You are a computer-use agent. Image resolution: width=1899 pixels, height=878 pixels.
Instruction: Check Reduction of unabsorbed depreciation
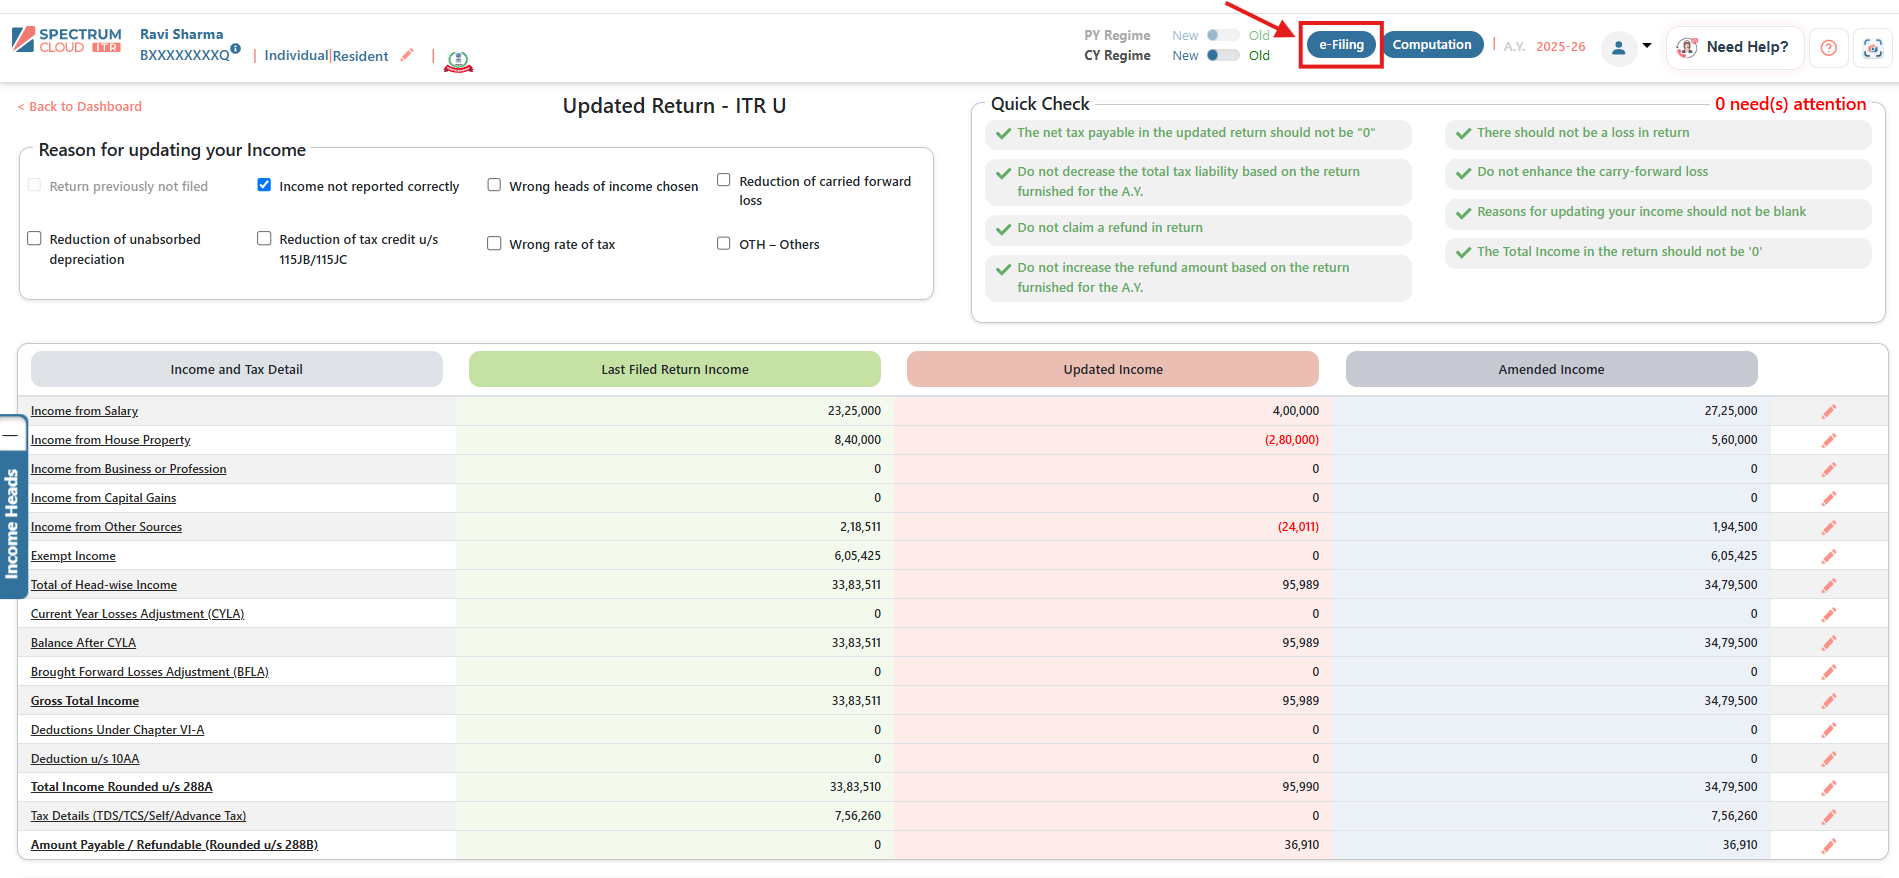(34, 238)
